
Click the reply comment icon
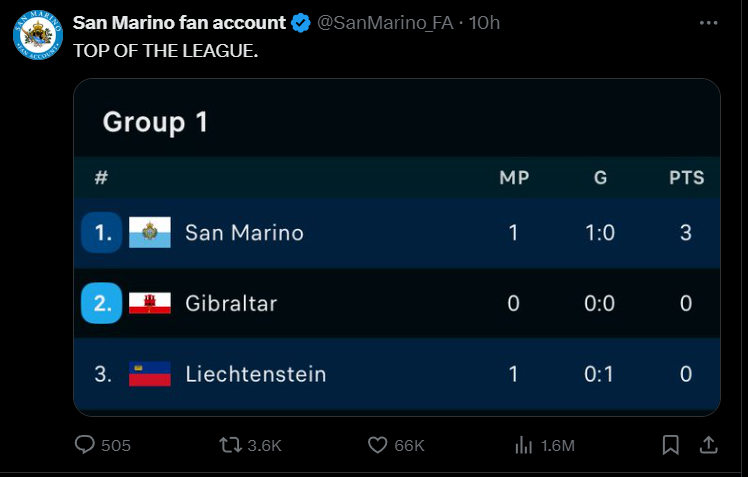point(86,445)
